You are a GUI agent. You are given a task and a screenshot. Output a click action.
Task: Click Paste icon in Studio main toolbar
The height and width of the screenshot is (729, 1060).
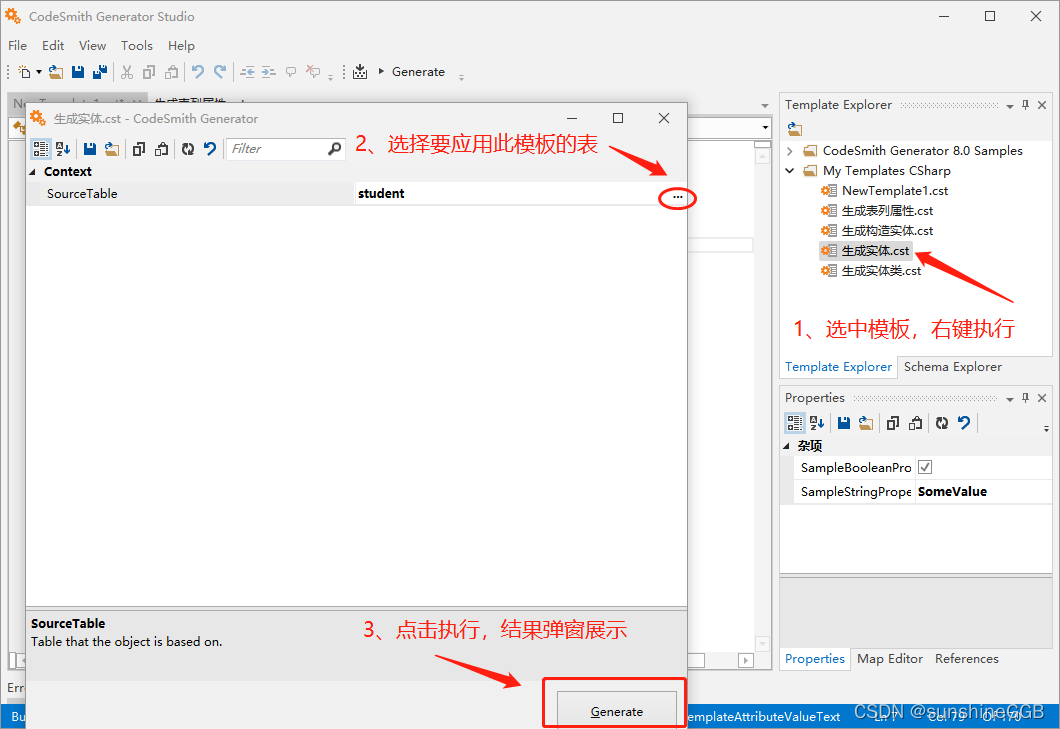(x=172, y=72)
